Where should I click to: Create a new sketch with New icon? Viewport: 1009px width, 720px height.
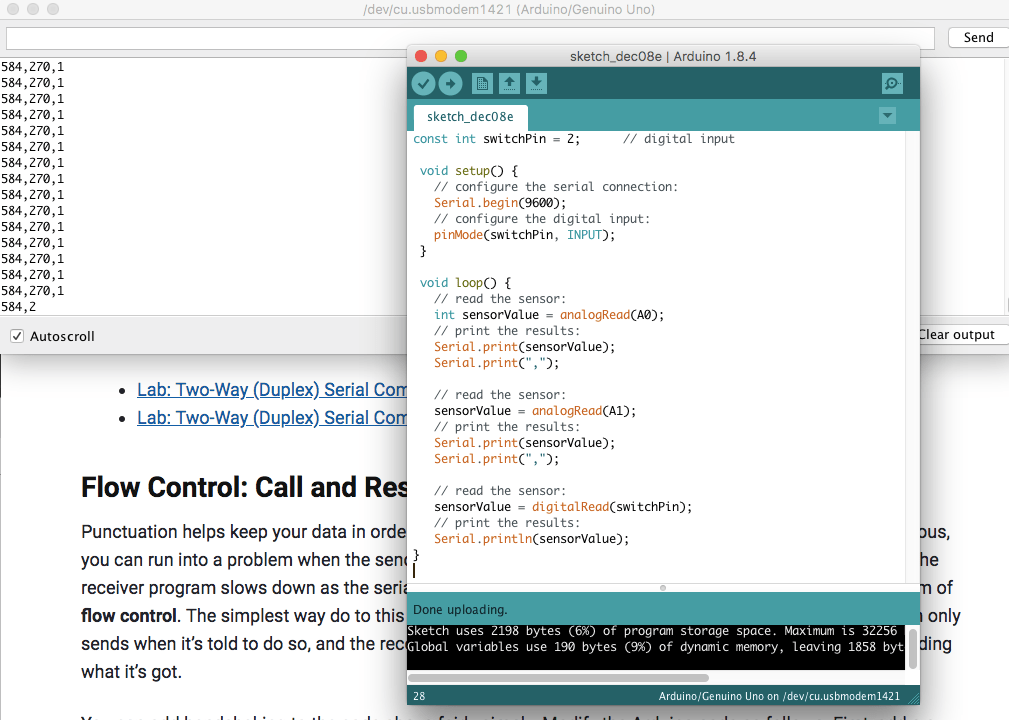pyautogui.click(x=483, y=84)
